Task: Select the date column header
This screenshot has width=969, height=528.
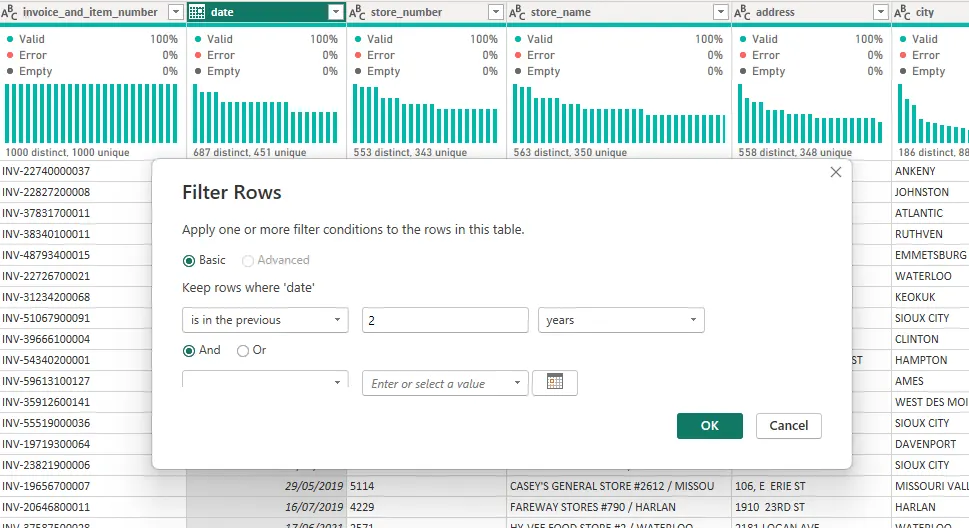Action: click(266, 12)
